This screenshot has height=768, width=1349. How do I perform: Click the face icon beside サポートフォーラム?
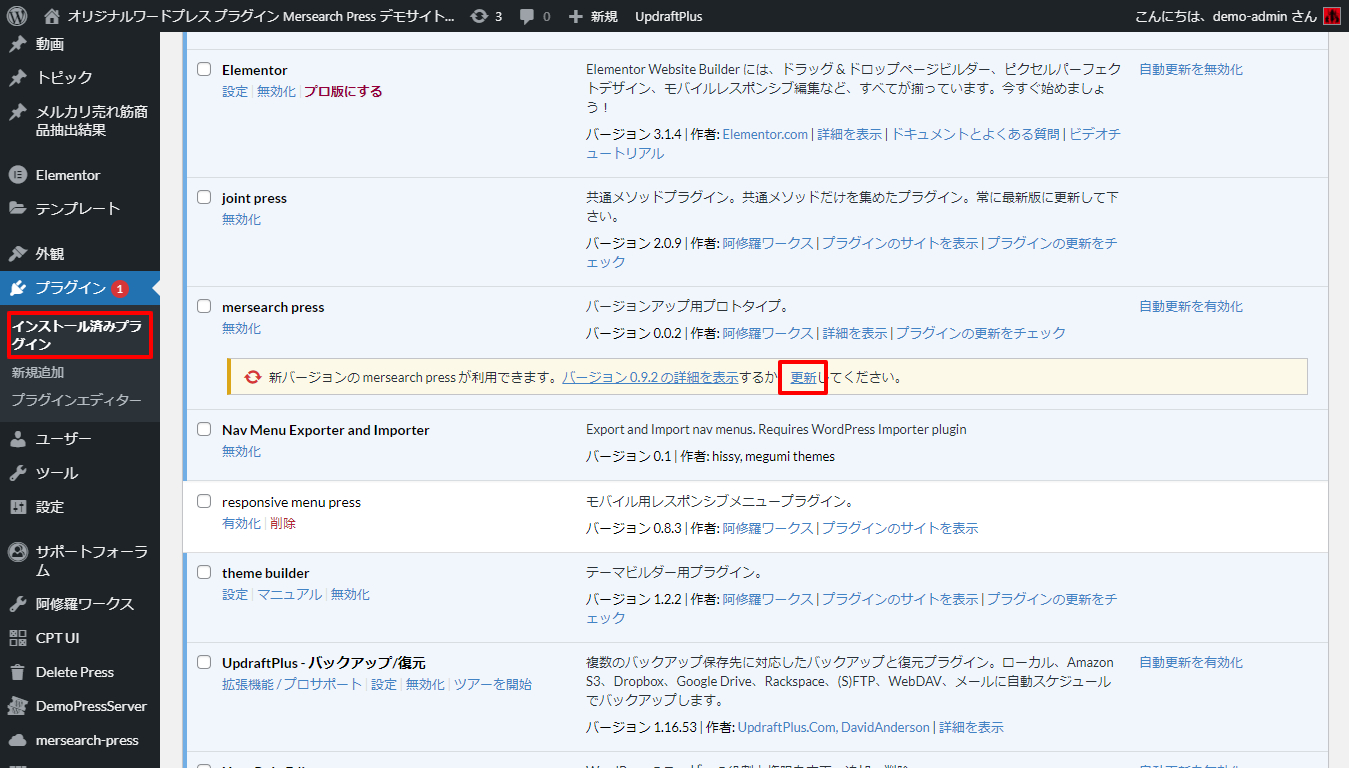point(17,552)
